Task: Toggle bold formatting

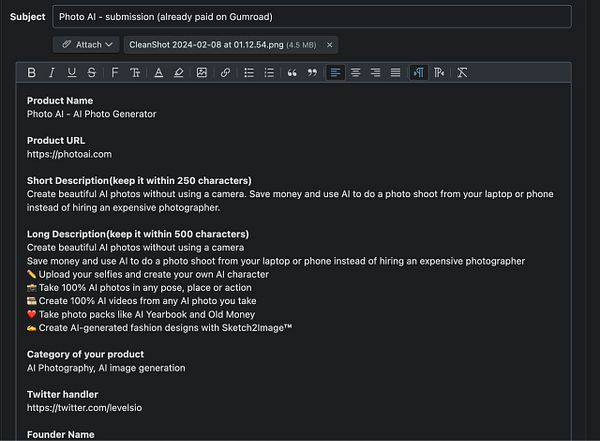Action: (x=32, y=72)
